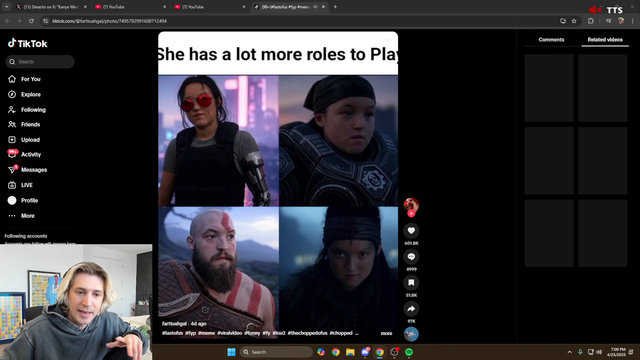Open the #thechoppedofus hashtag

coord(307,333)
